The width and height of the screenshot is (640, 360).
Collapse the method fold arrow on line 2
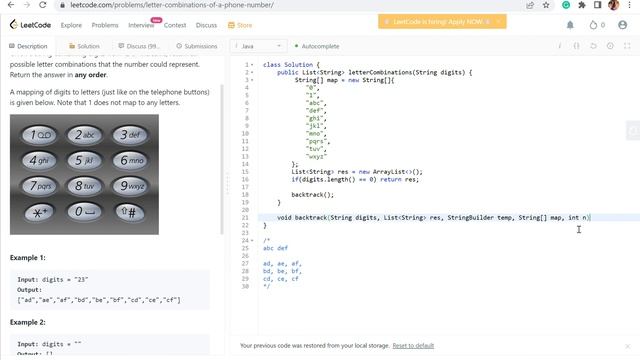click(252, 73)
